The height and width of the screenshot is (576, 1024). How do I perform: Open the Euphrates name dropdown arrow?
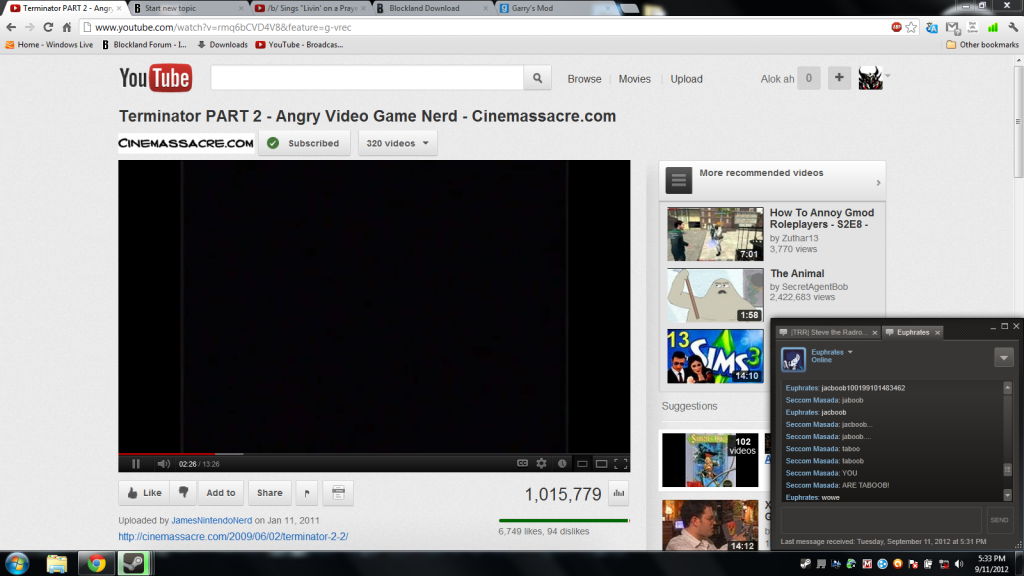pos(850,352)
